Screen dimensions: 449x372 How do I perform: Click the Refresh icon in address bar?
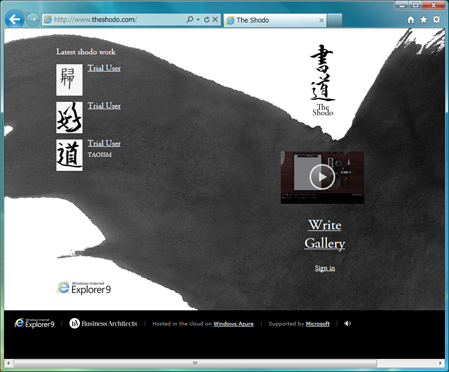click(207, 20)
